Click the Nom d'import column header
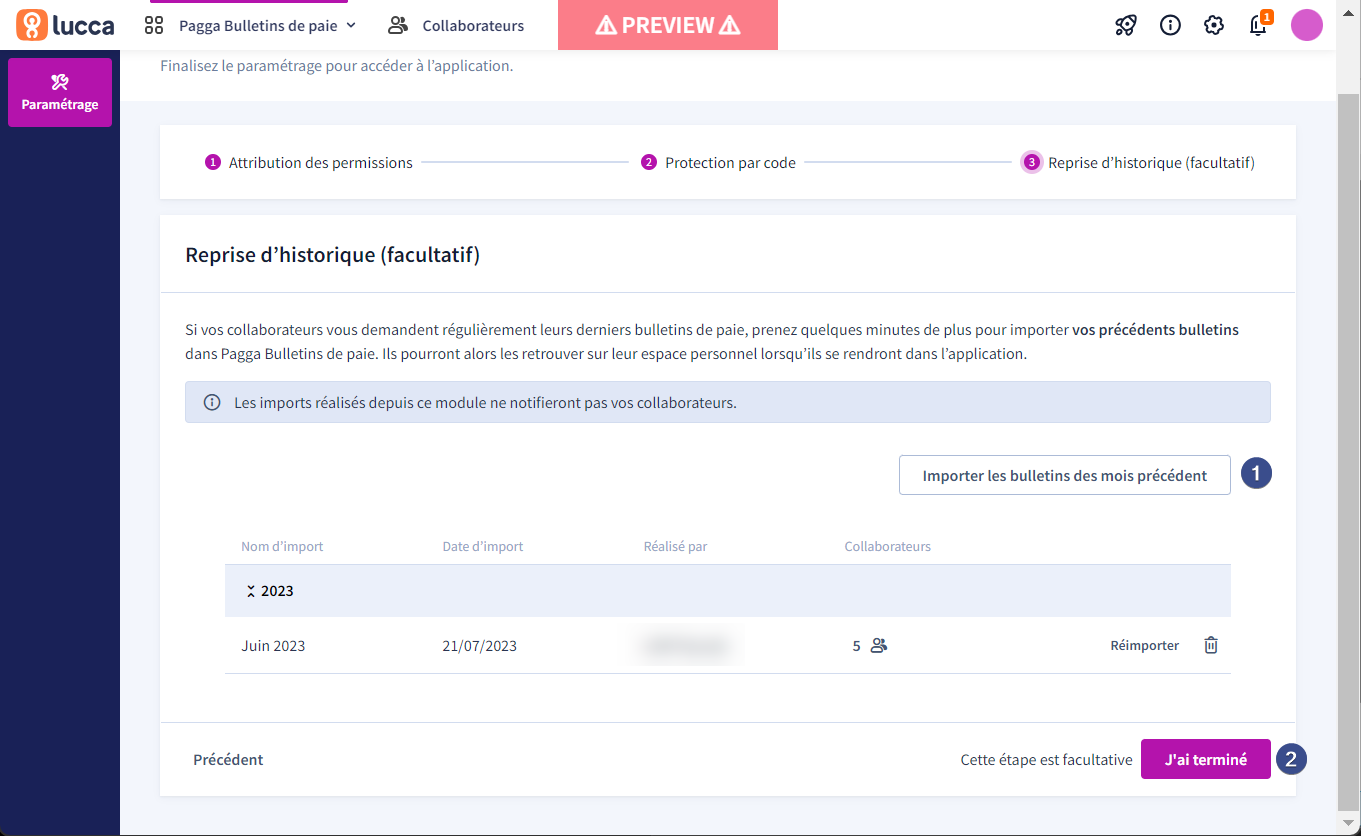The height and width of the screenshot is (836, 1361). click(282, 546)
